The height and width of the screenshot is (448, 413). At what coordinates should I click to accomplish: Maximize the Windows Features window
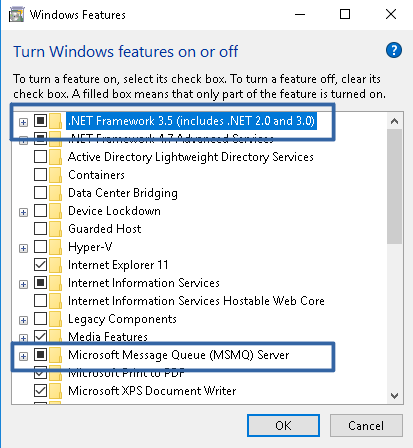point(345,14)
